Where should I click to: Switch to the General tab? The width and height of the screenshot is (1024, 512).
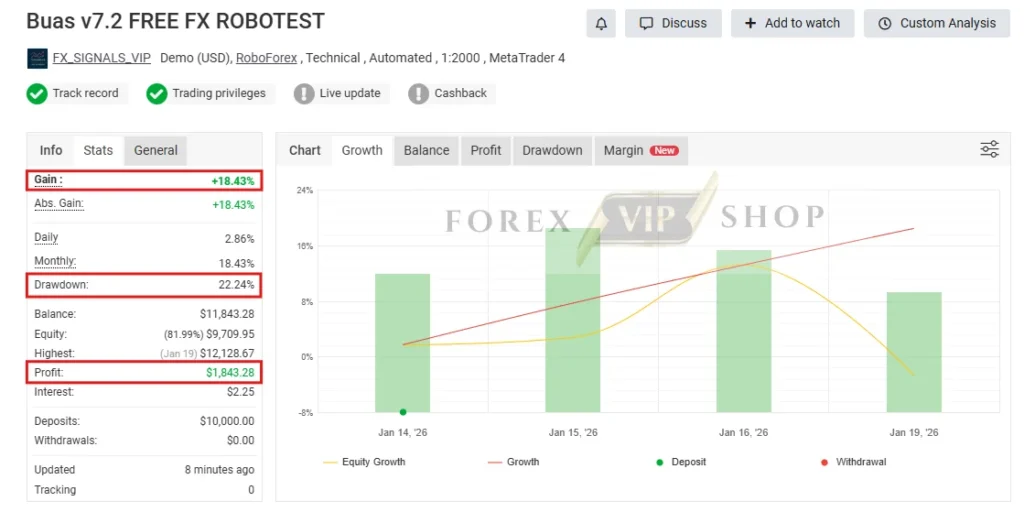155,151
